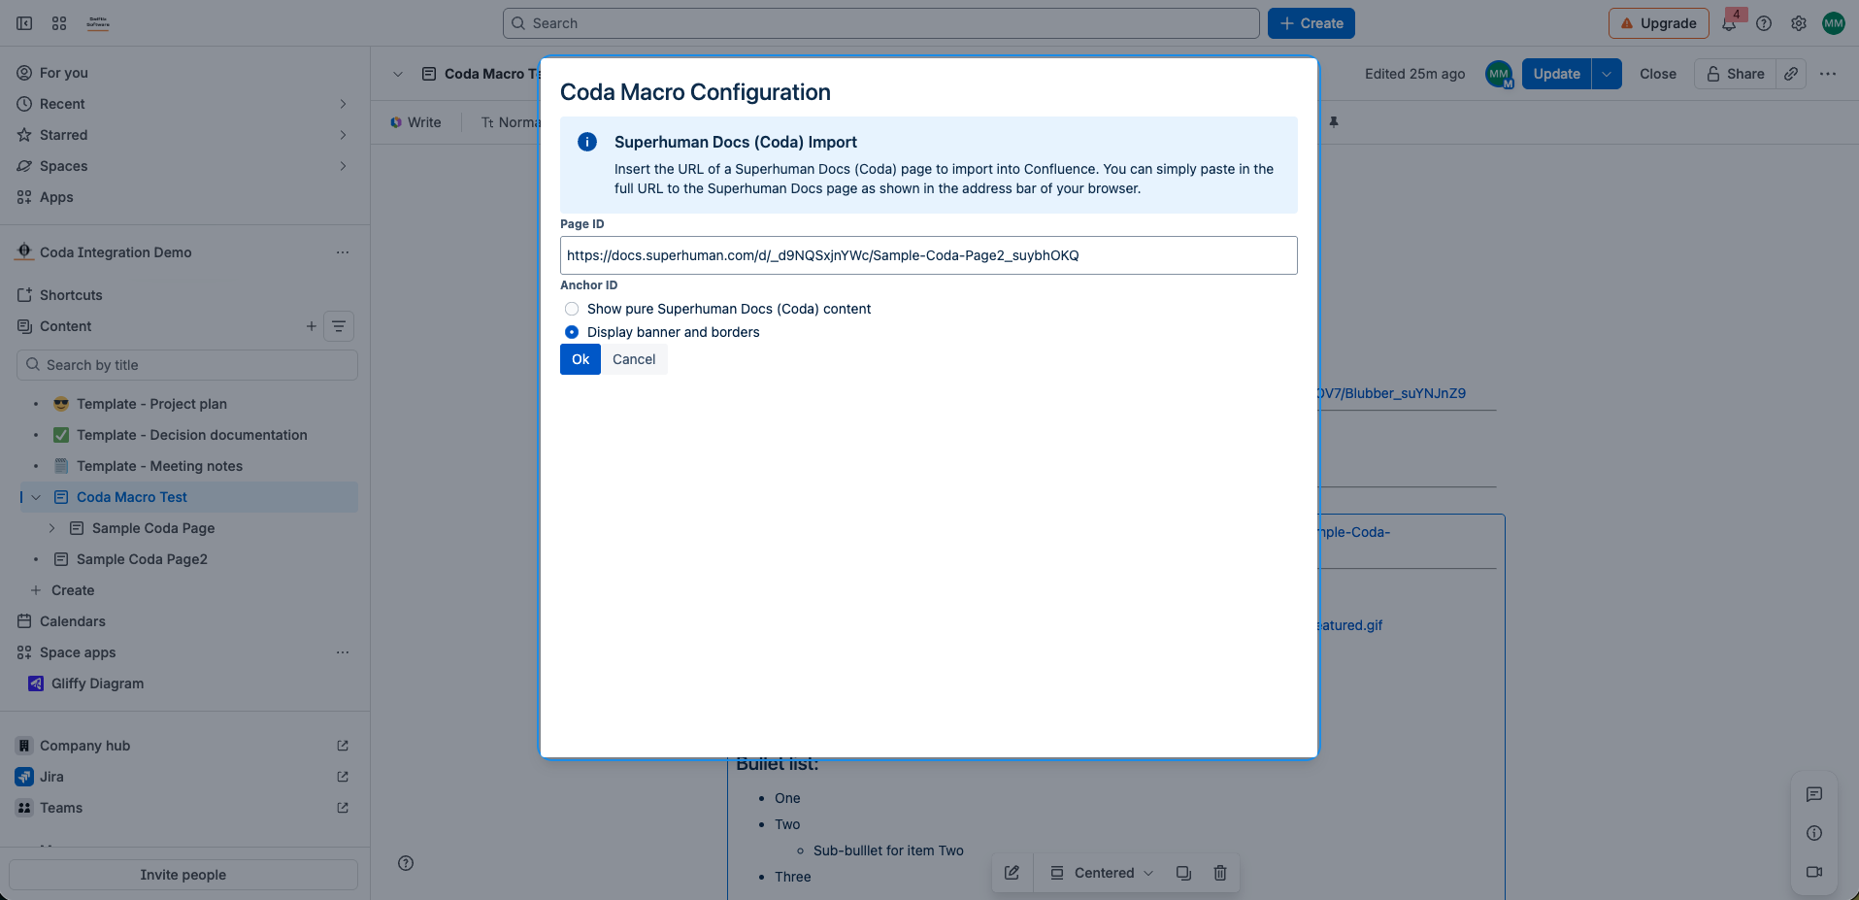
Task: Go to For you
Action: pyautogui.click(x=64, y=73)
